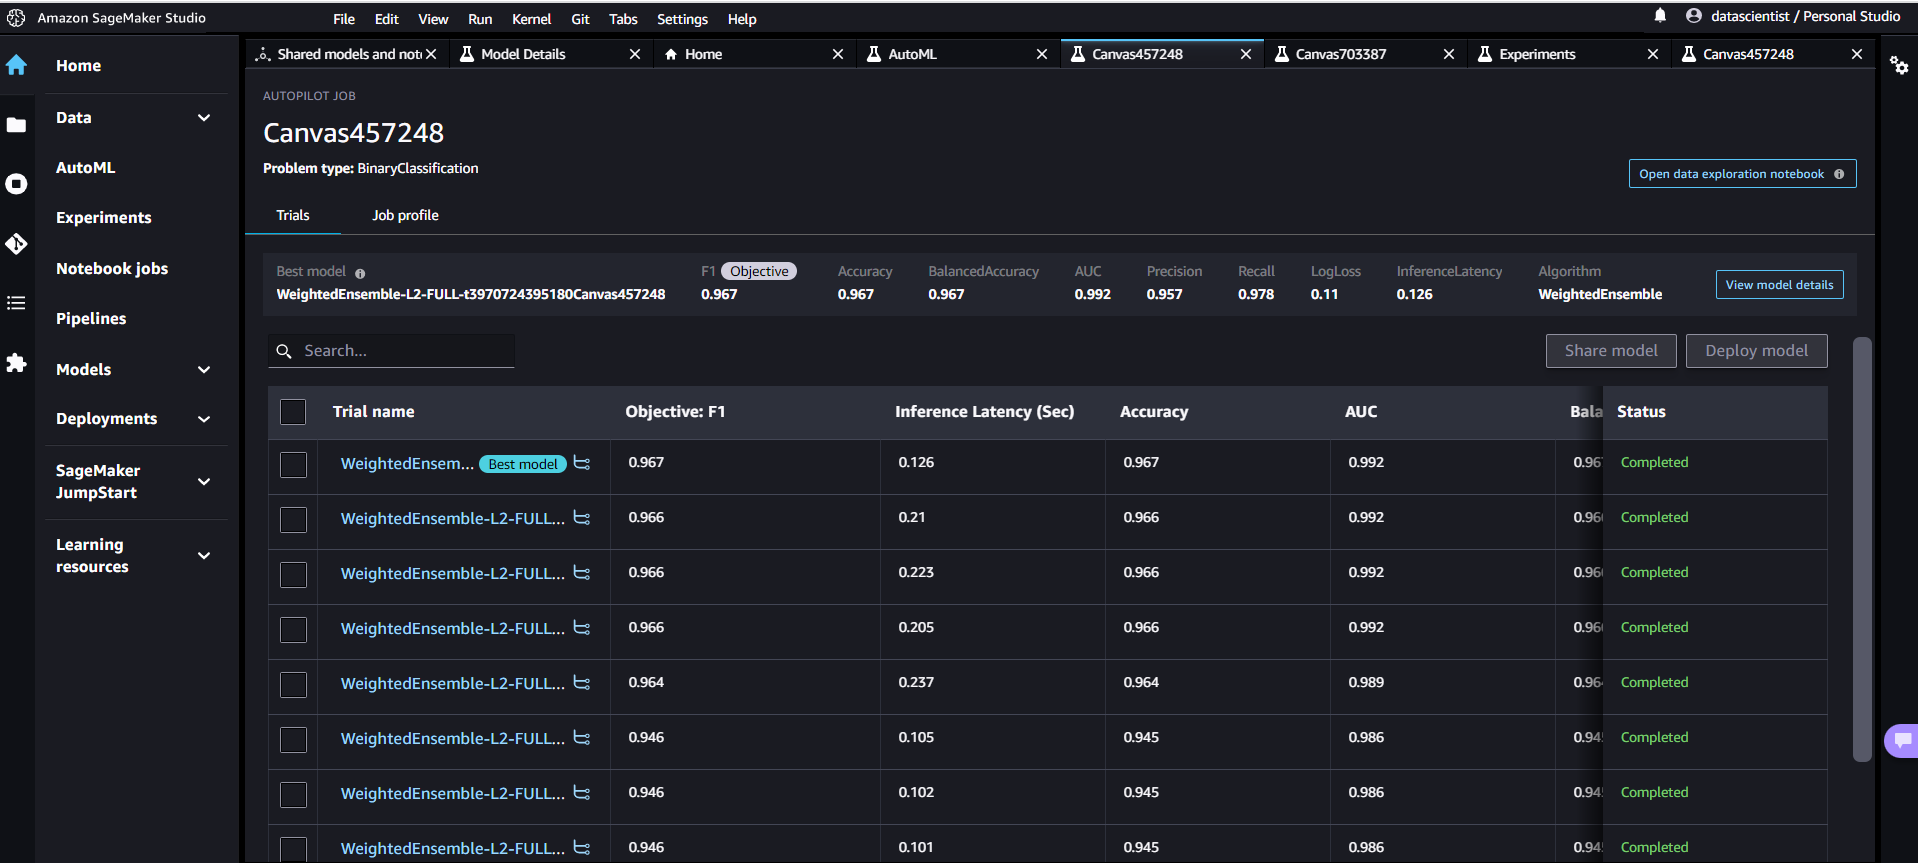The image size is (1918, 863).
Task: Open the Notebook jobs sidebar link
Action: (112, 269)
